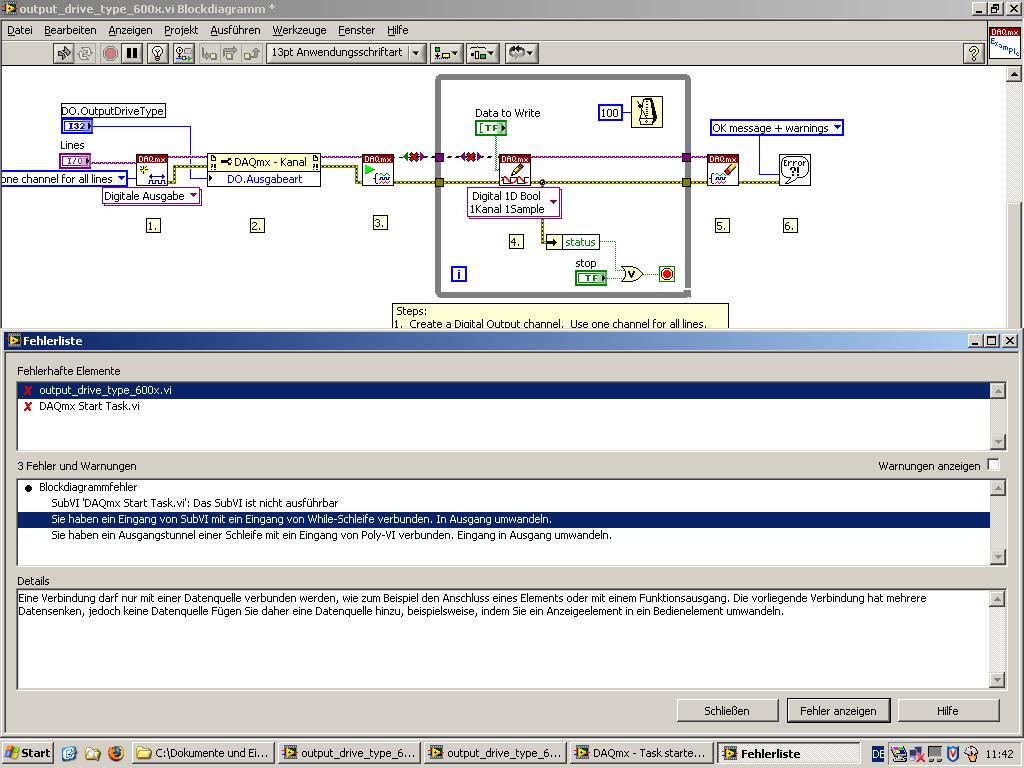1024x768 pixels.
Task: Click the loop stop condition terminal
Action: click(667, 274)
